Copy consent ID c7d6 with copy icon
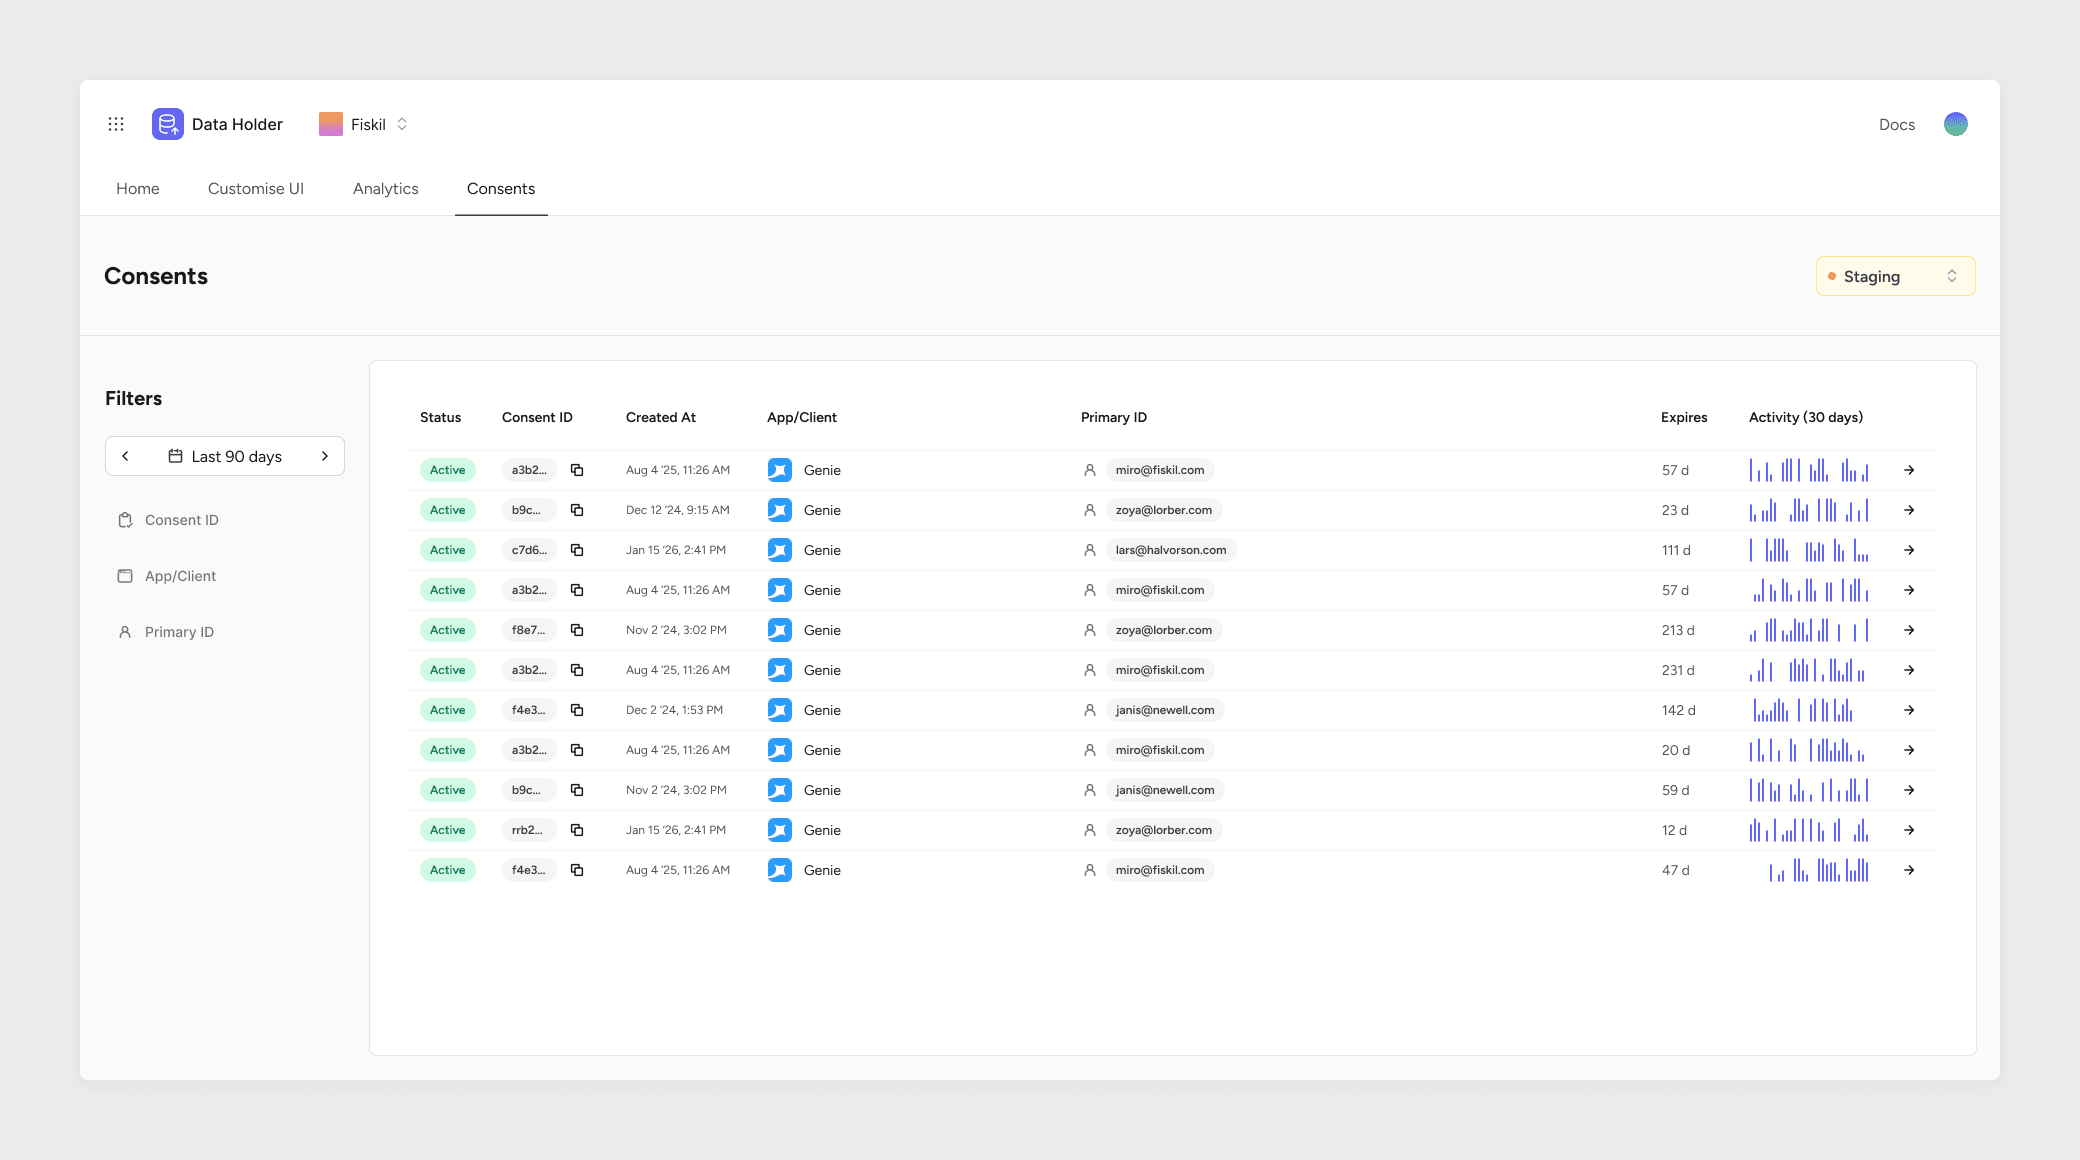Screen dimensions: 2080x1160 point(577,550)
